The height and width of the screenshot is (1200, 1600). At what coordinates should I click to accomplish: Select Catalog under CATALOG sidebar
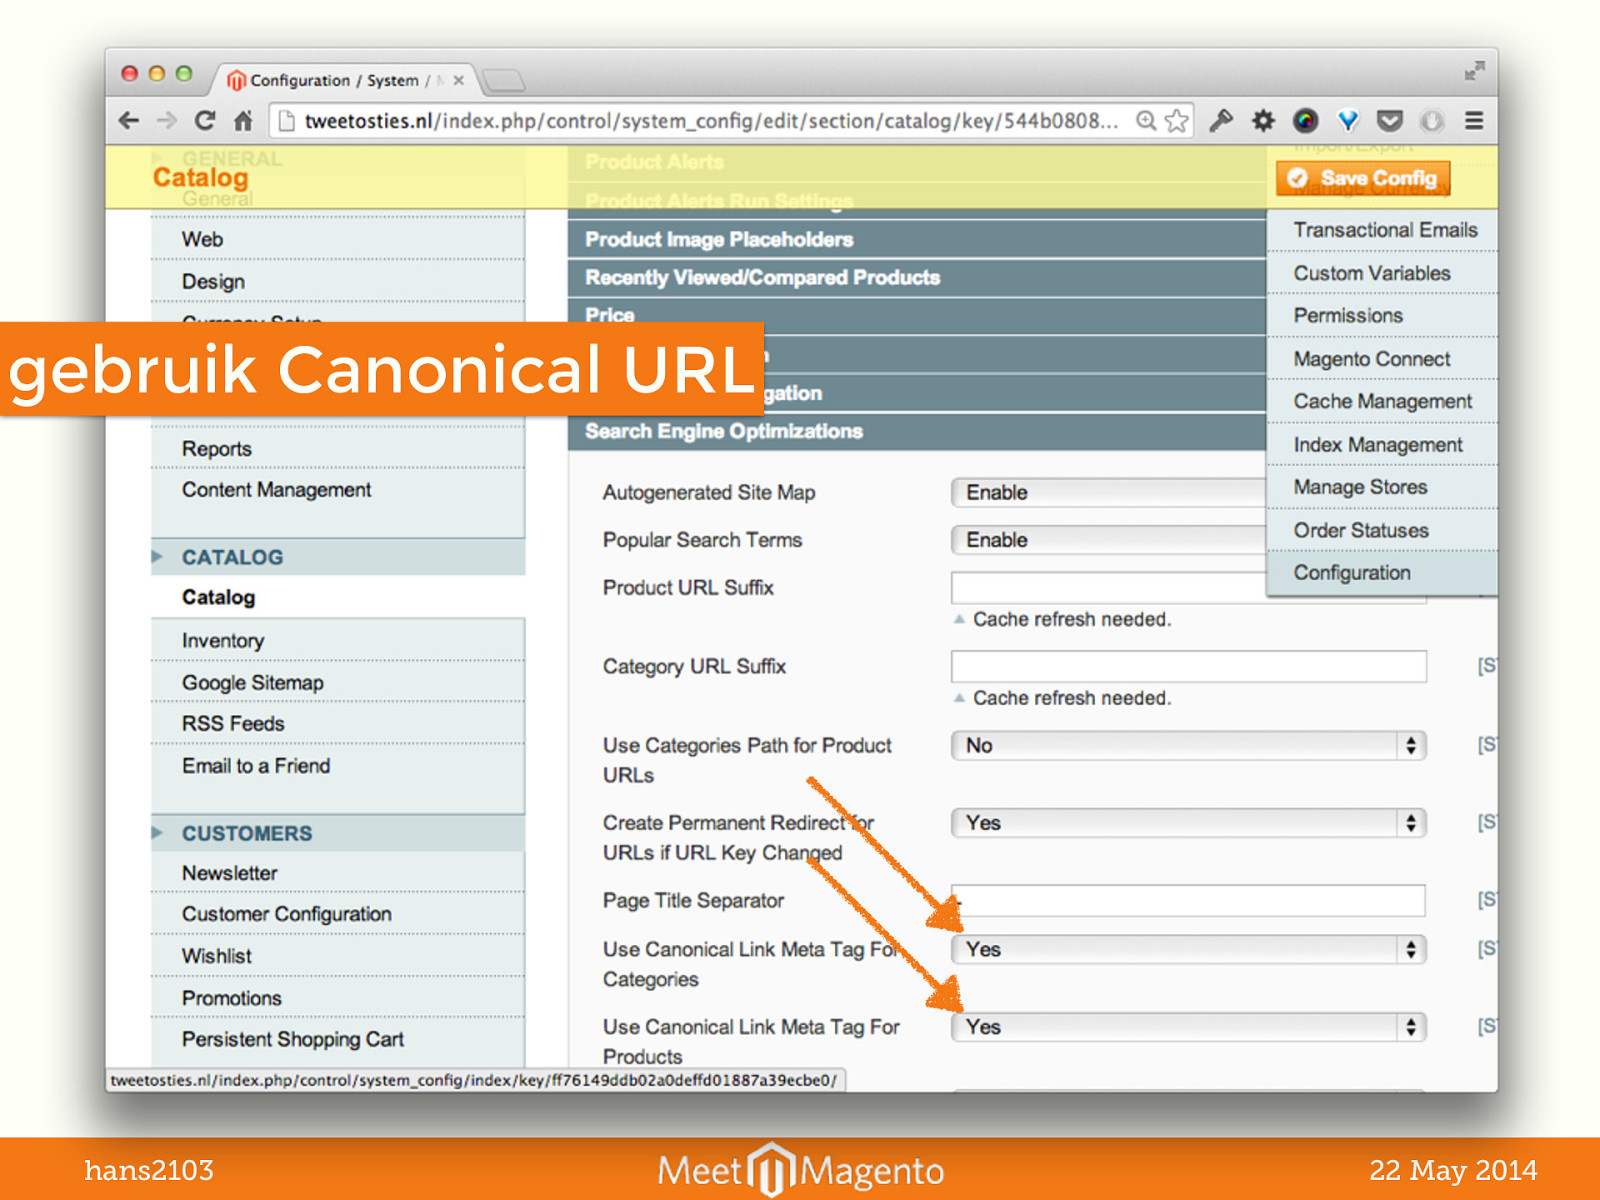(x=338, y=597)
